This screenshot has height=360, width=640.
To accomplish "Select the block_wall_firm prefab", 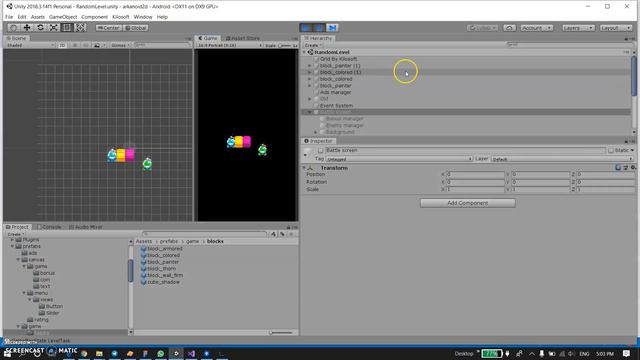I will click(x=165, y=276).
